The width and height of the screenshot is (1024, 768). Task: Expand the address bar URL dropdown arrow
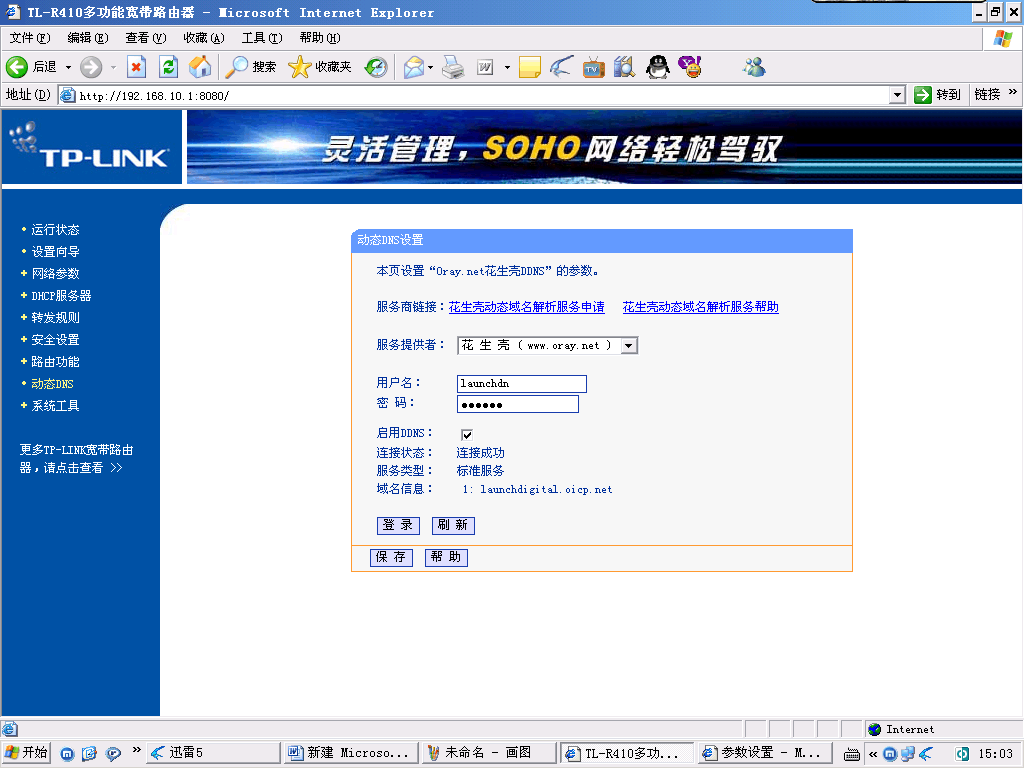[x=897, y=95]
